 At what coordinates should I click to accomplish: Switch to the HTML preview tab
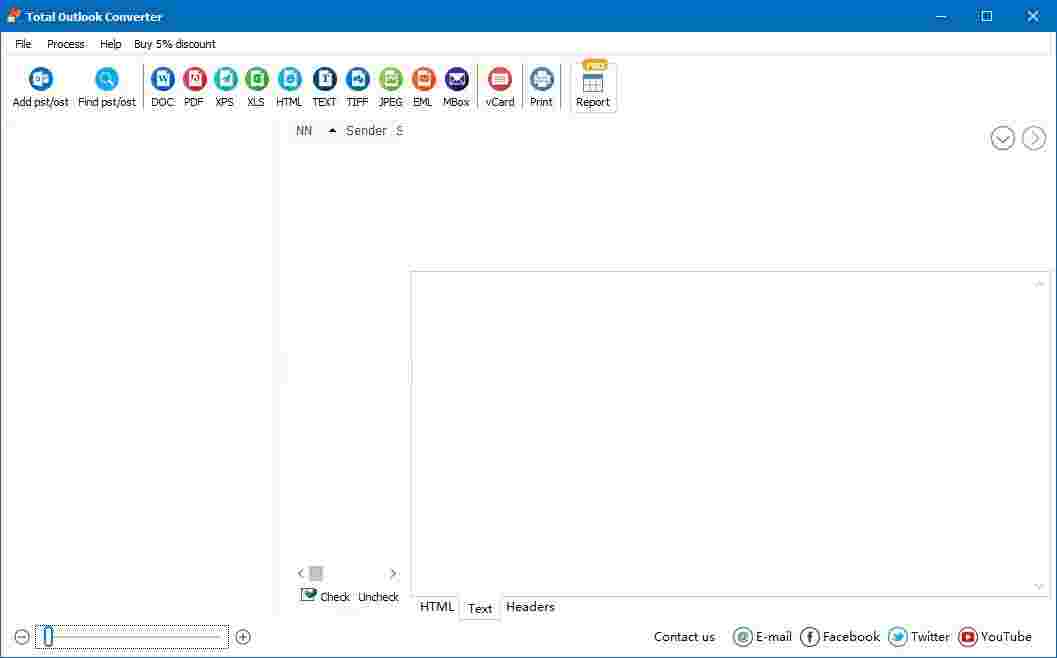[437, 607]
